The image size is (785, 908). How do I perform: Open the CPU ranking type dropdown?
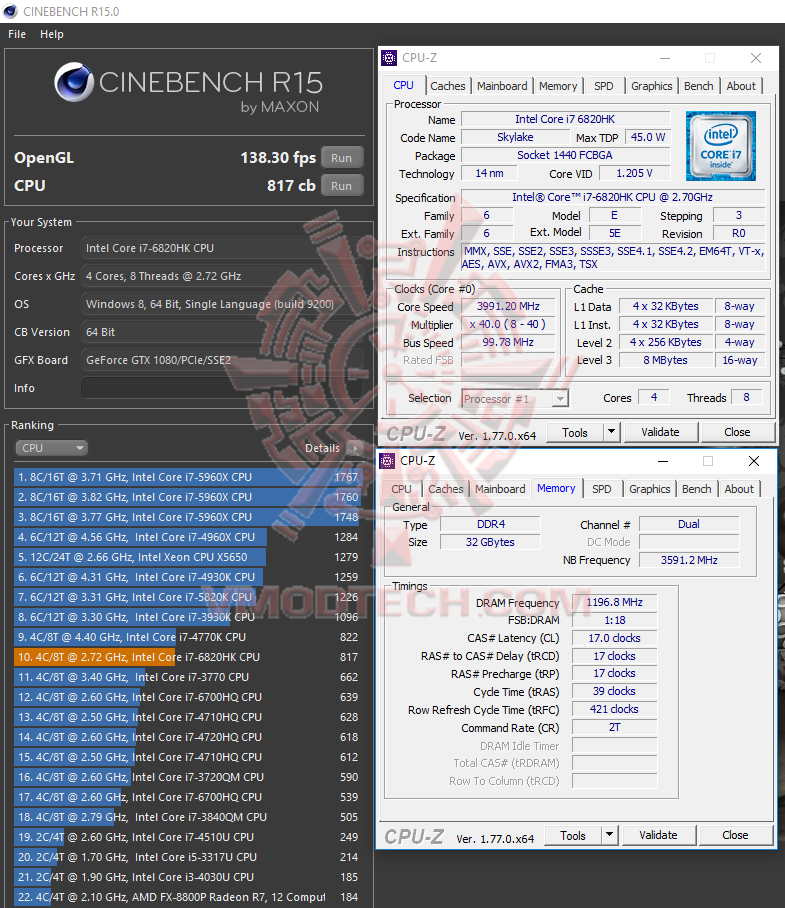tap(52, 448)
